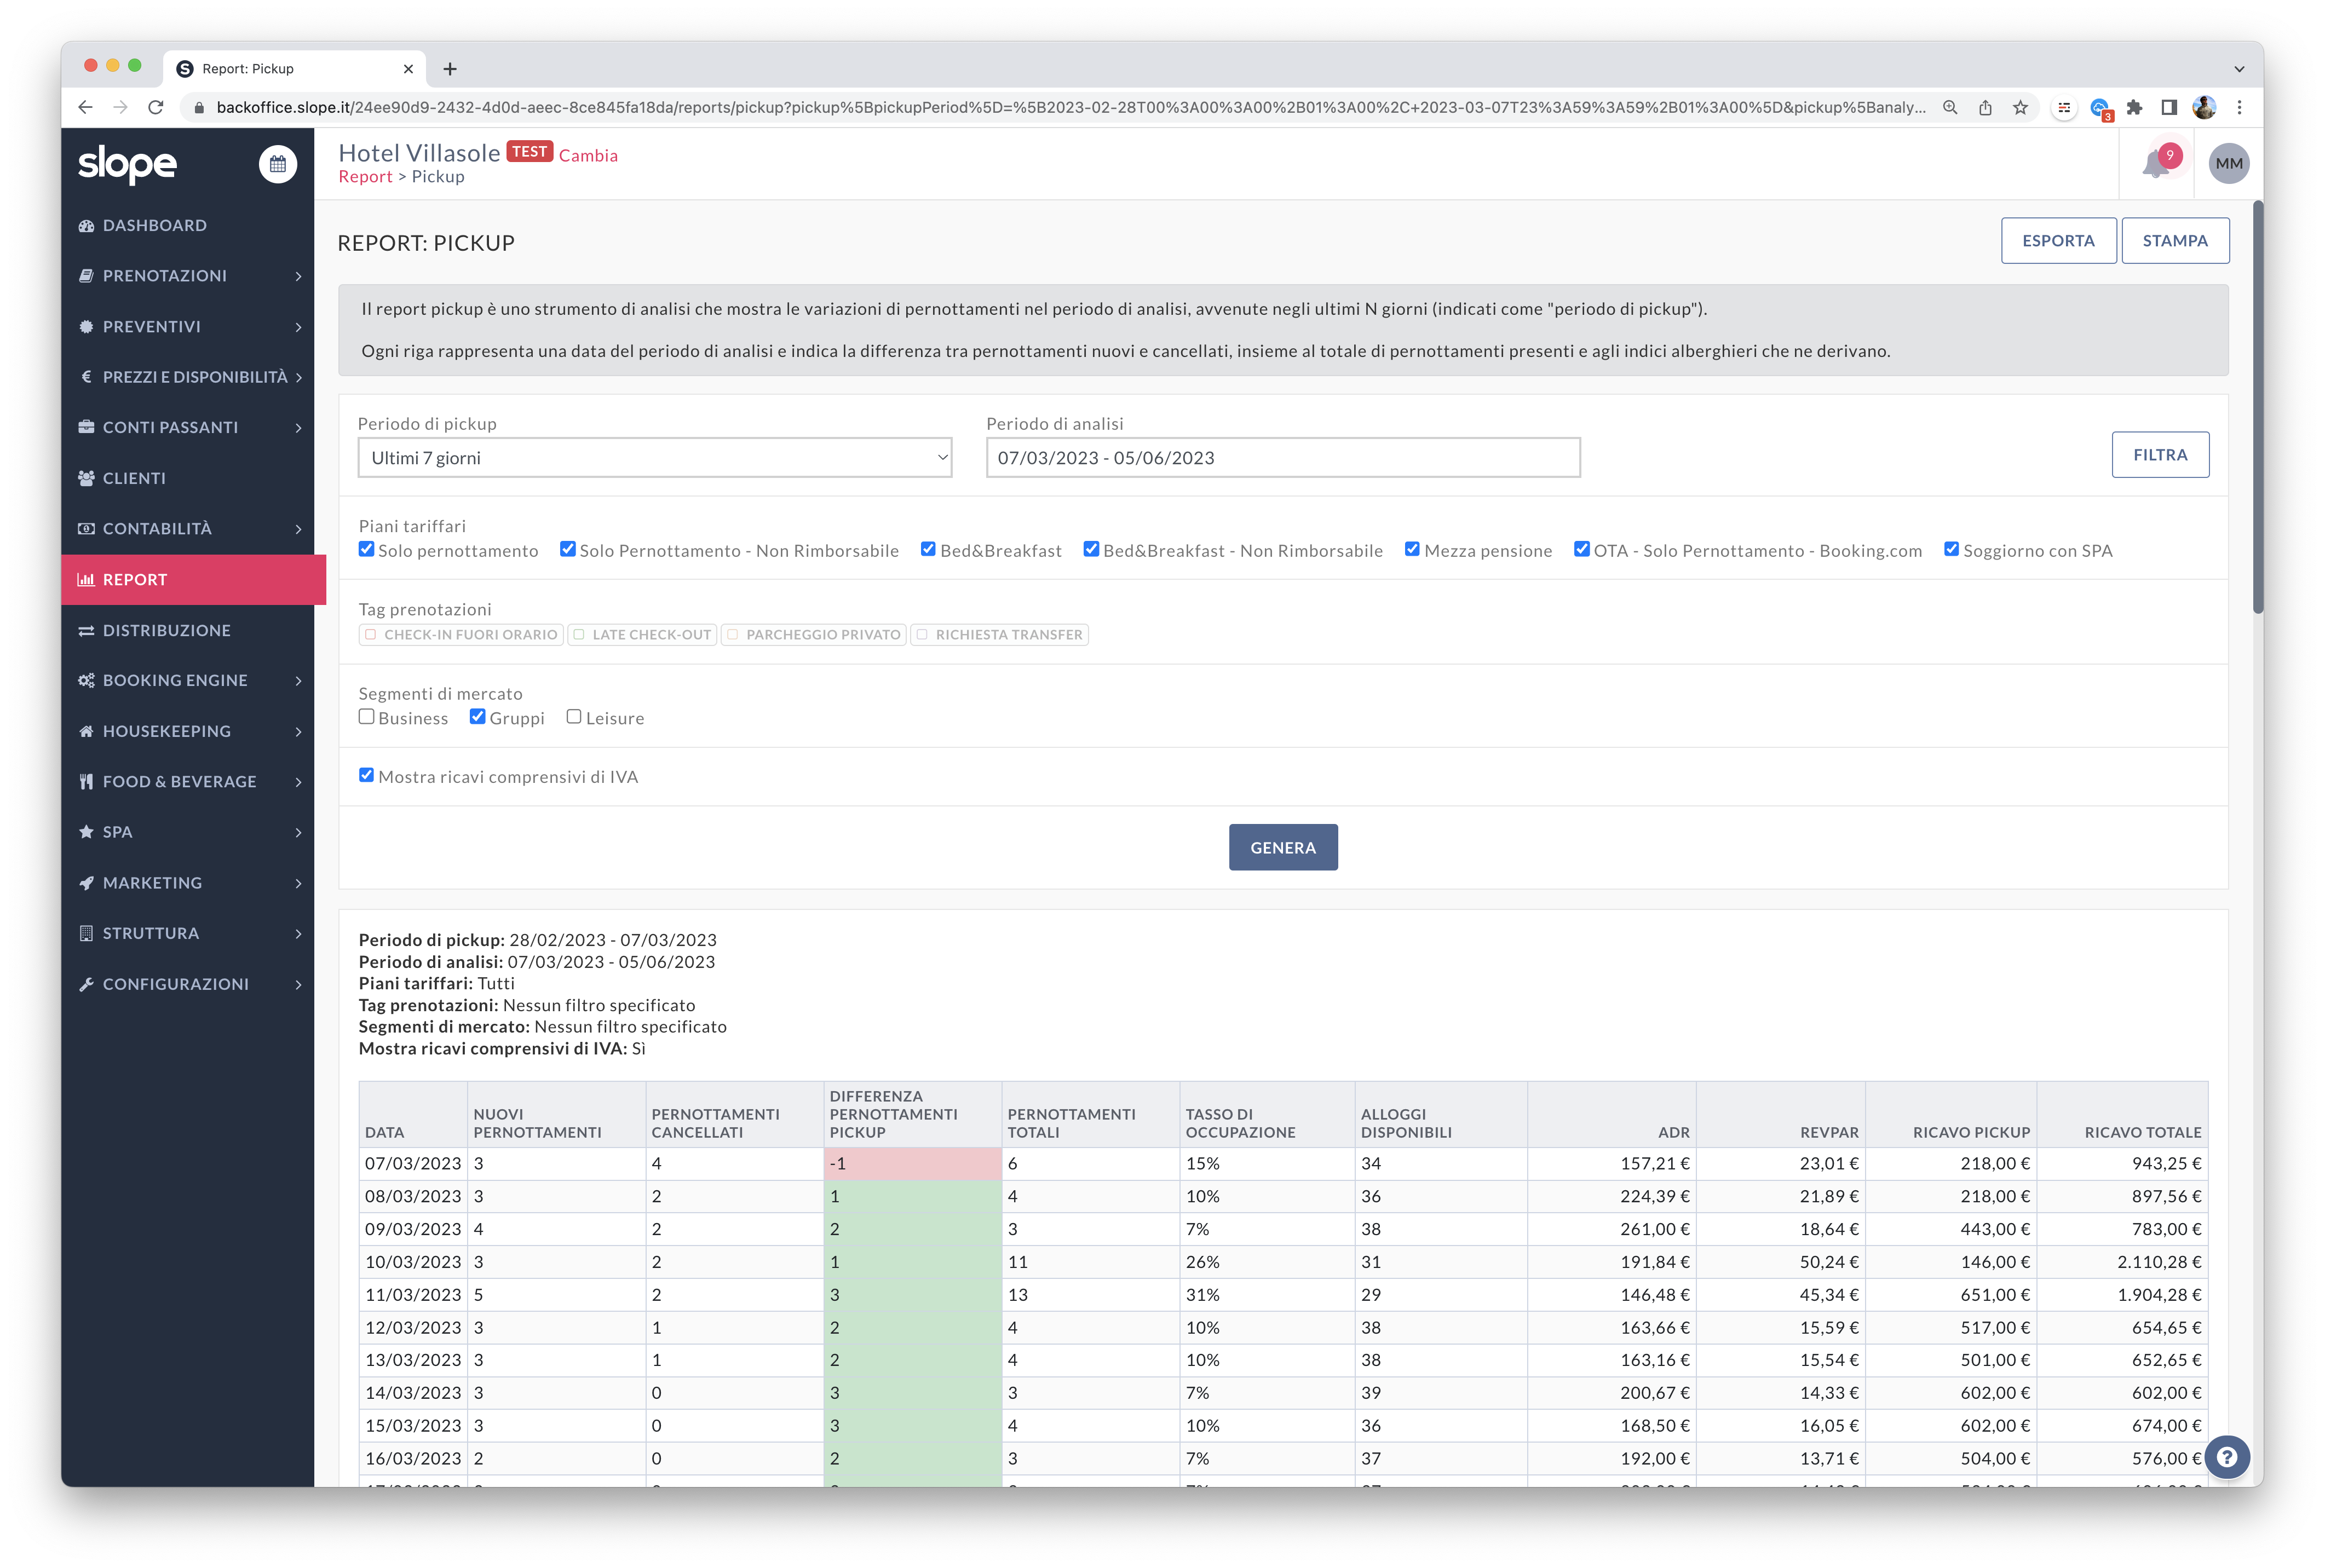Uncheck the Gruppi market segment

point(477,716)
